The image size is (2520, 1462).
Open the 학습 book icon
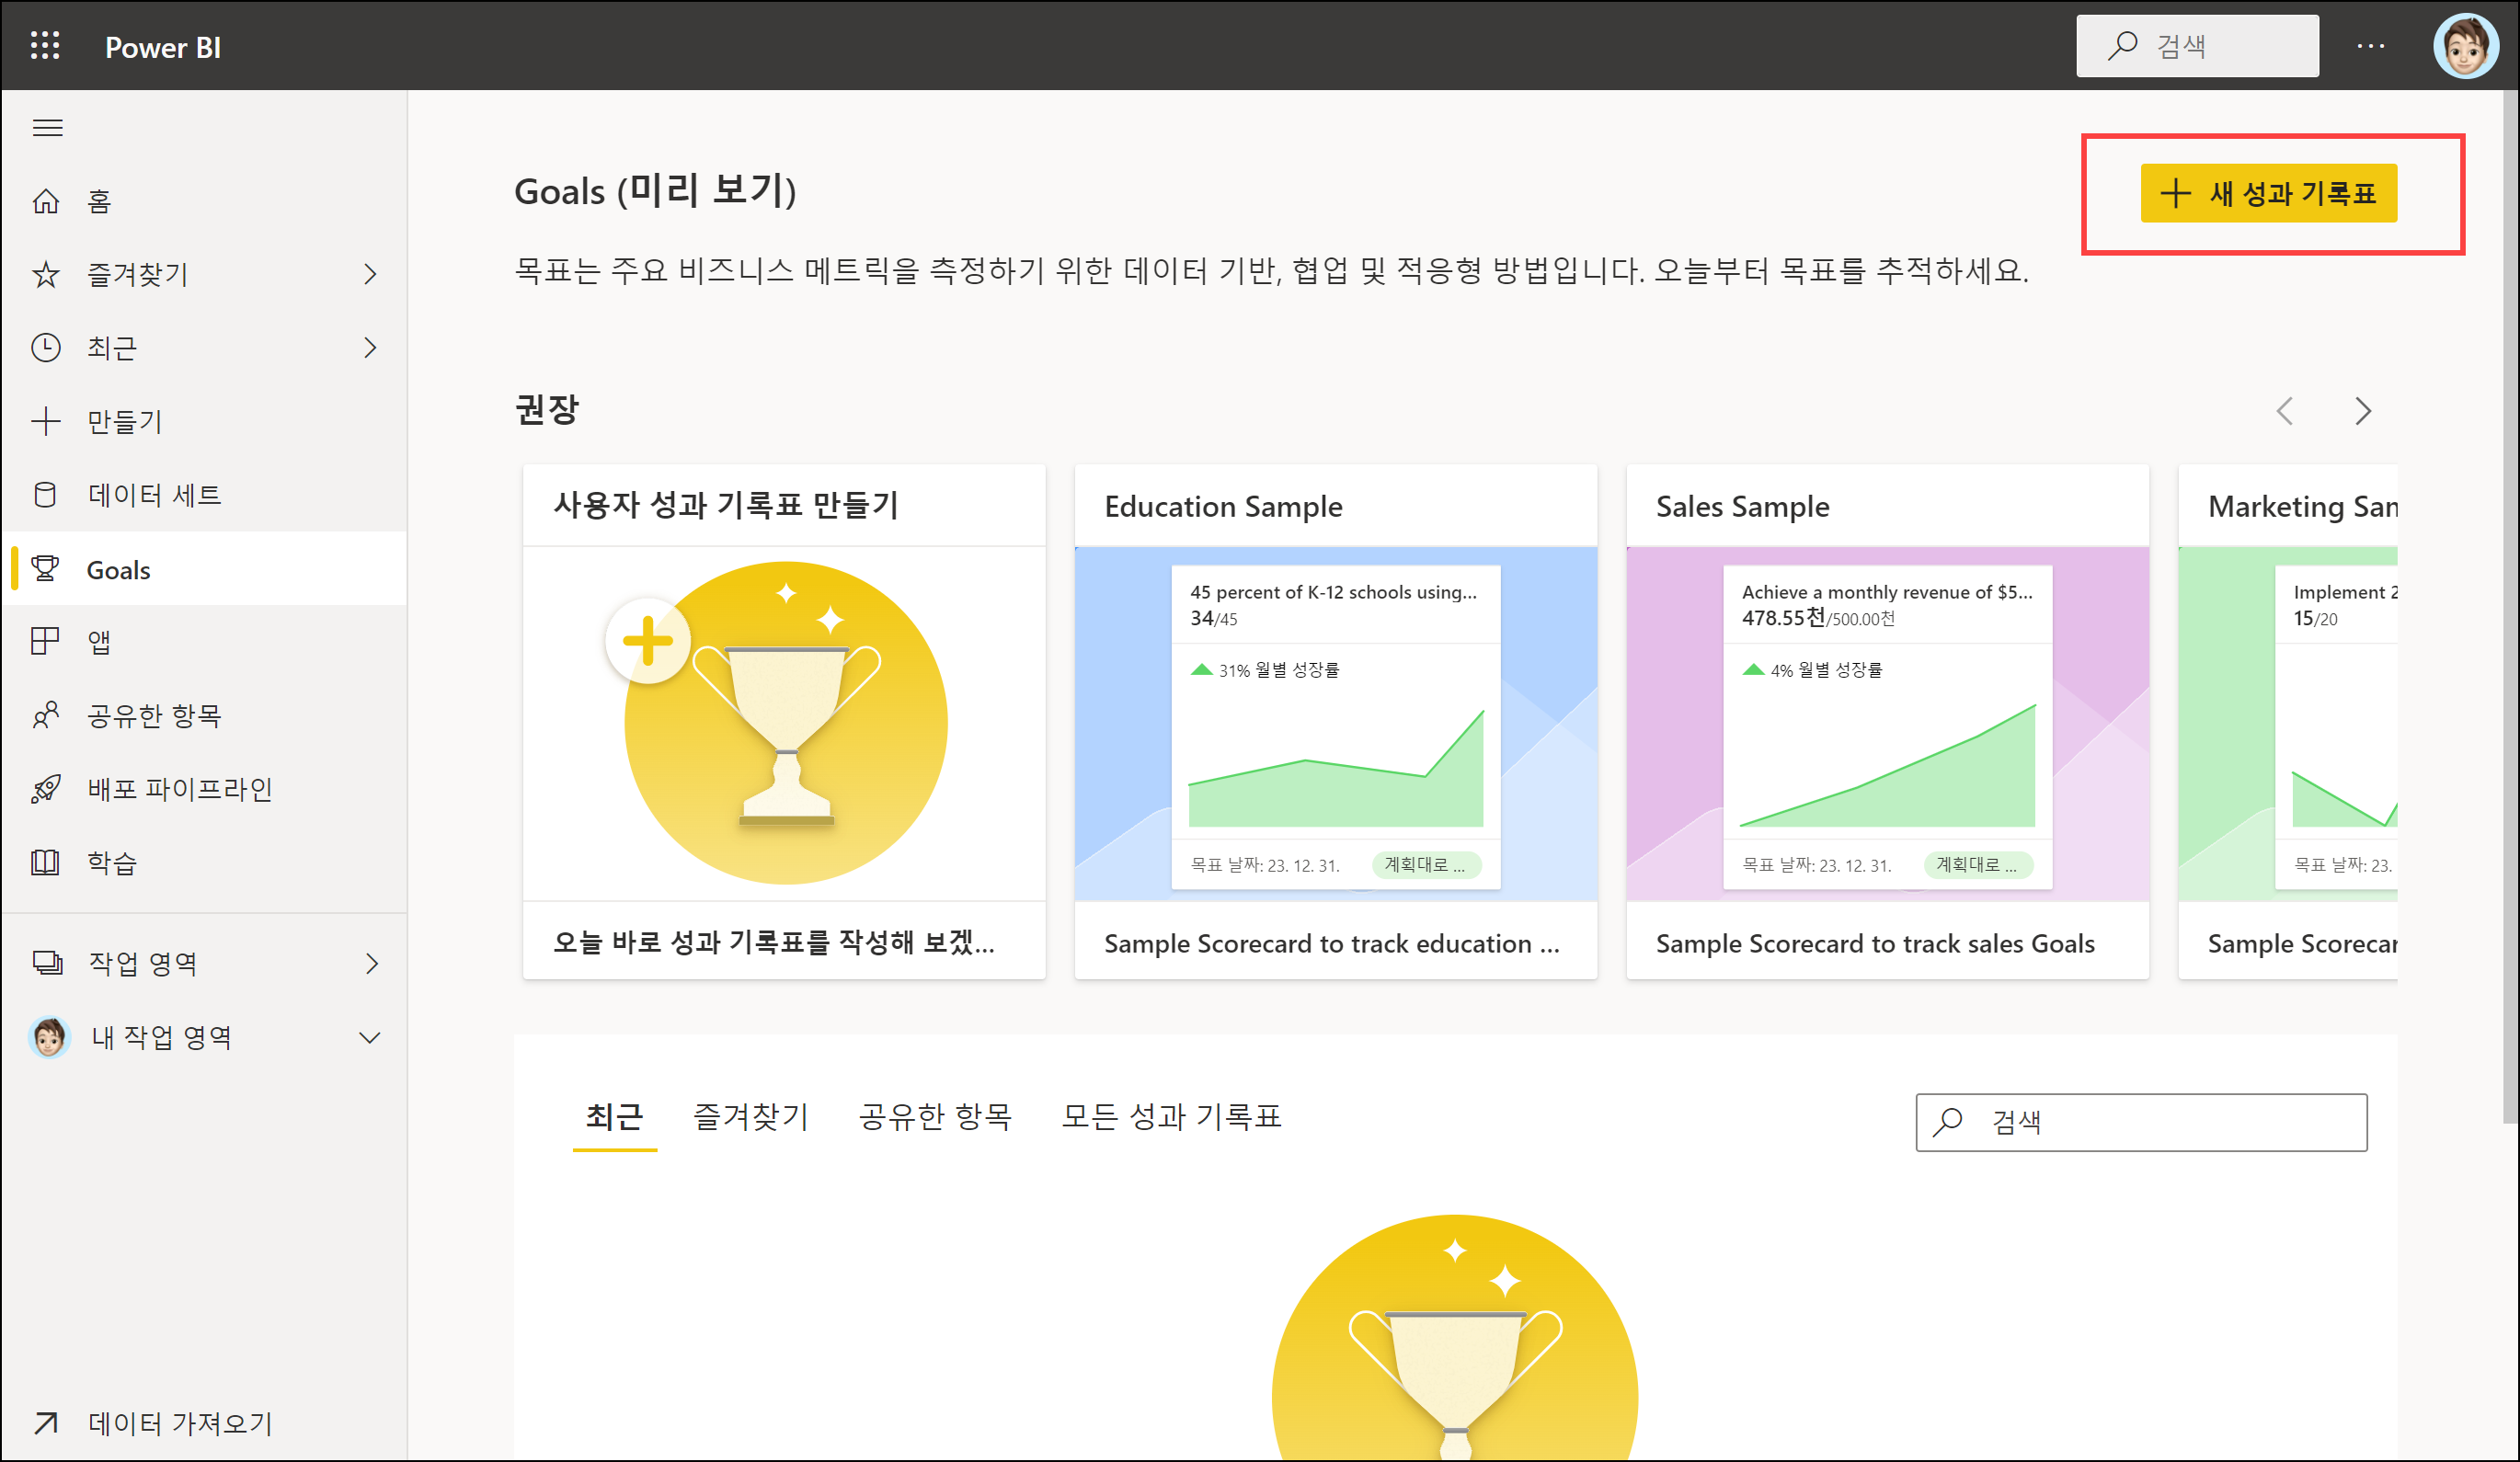coord(46,862)
